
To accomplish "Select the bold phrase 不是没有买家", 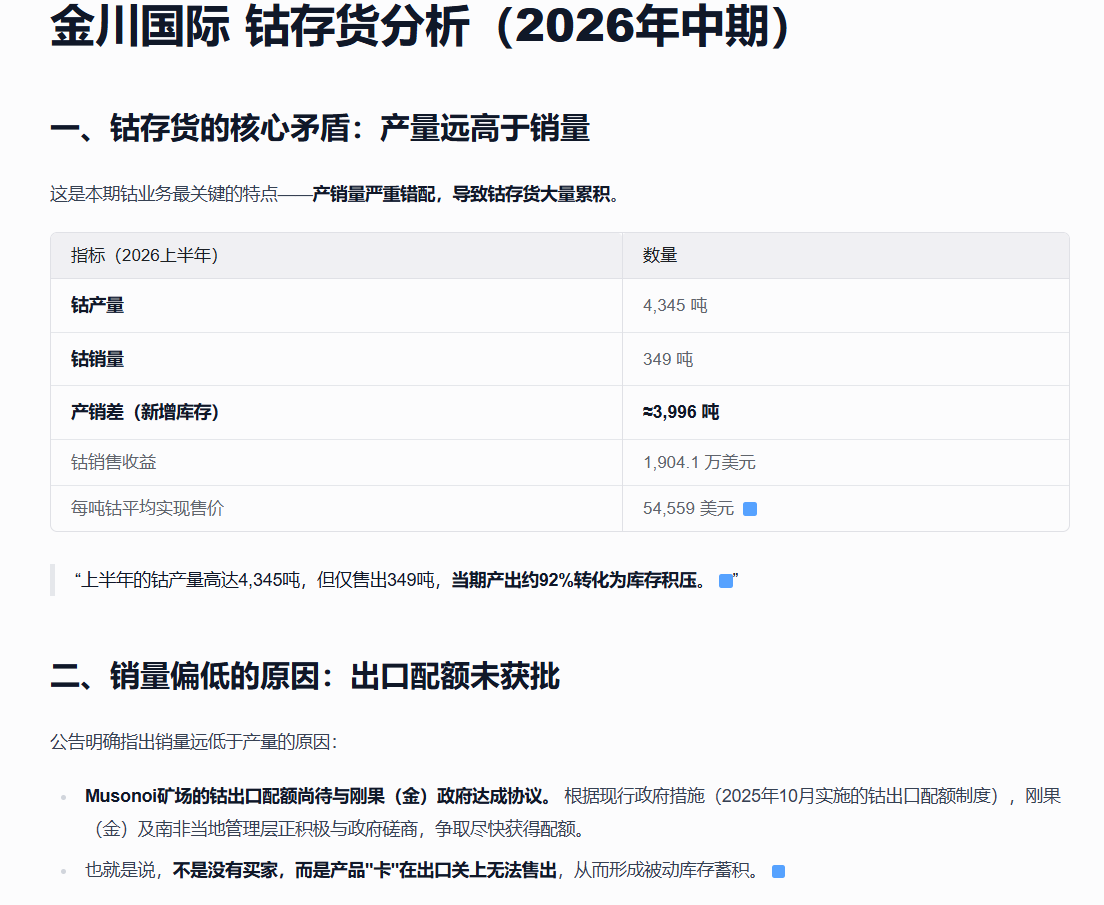I will pyautogui.click(x=225, y=870).
